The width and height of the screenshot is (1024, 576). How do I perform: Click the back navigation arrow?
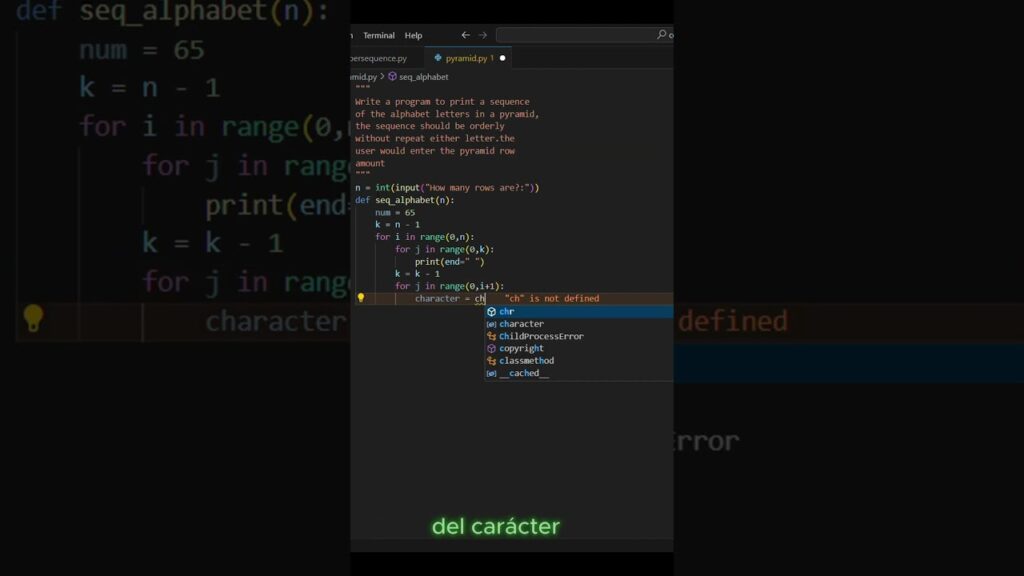coord(465,35)
